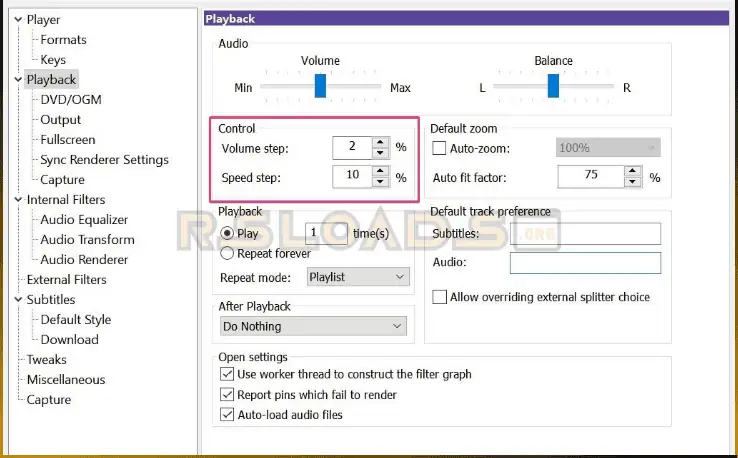The image size is (738, 458).
Task: Select Audio Equalizer in the tree
Action: (84, 220)
